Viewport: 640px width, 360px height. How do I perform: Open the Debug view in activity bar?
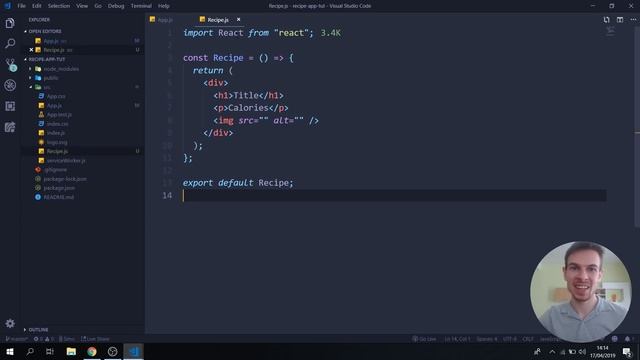click(10, 85)
